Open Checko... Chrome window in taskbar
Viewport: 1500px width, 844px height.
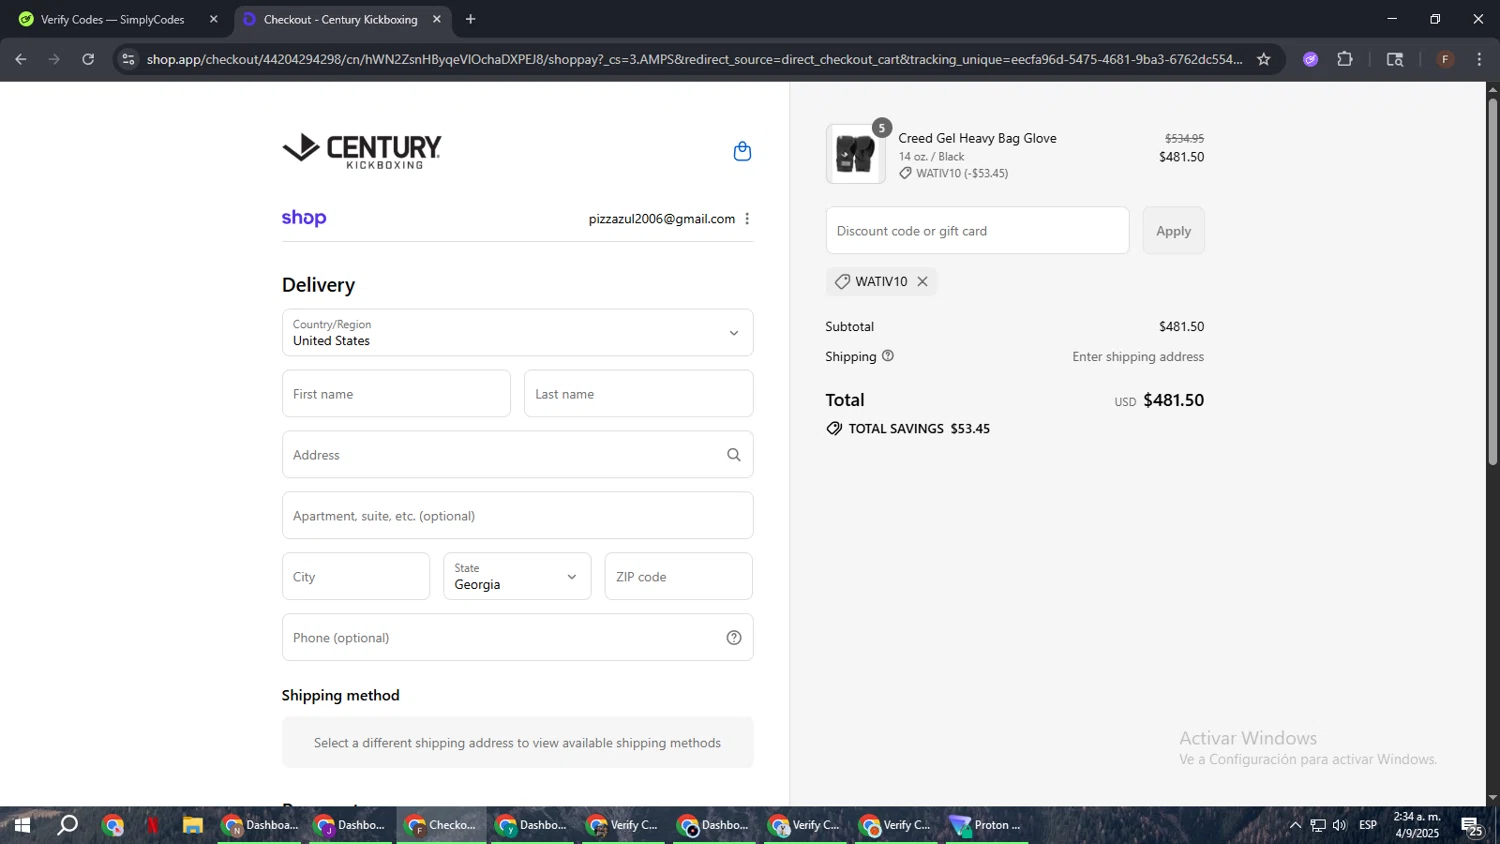tap(441, 825)
